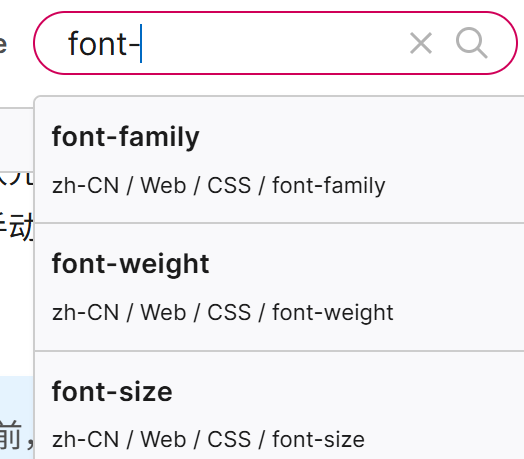Clear the search box with the X icon
The image size is (524, 459).
[x=421, y=43]
